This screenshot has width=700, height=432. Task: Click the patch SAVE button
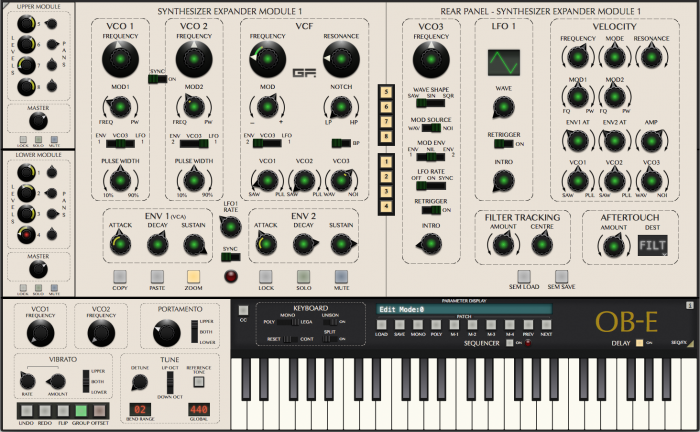coord(400,324)
